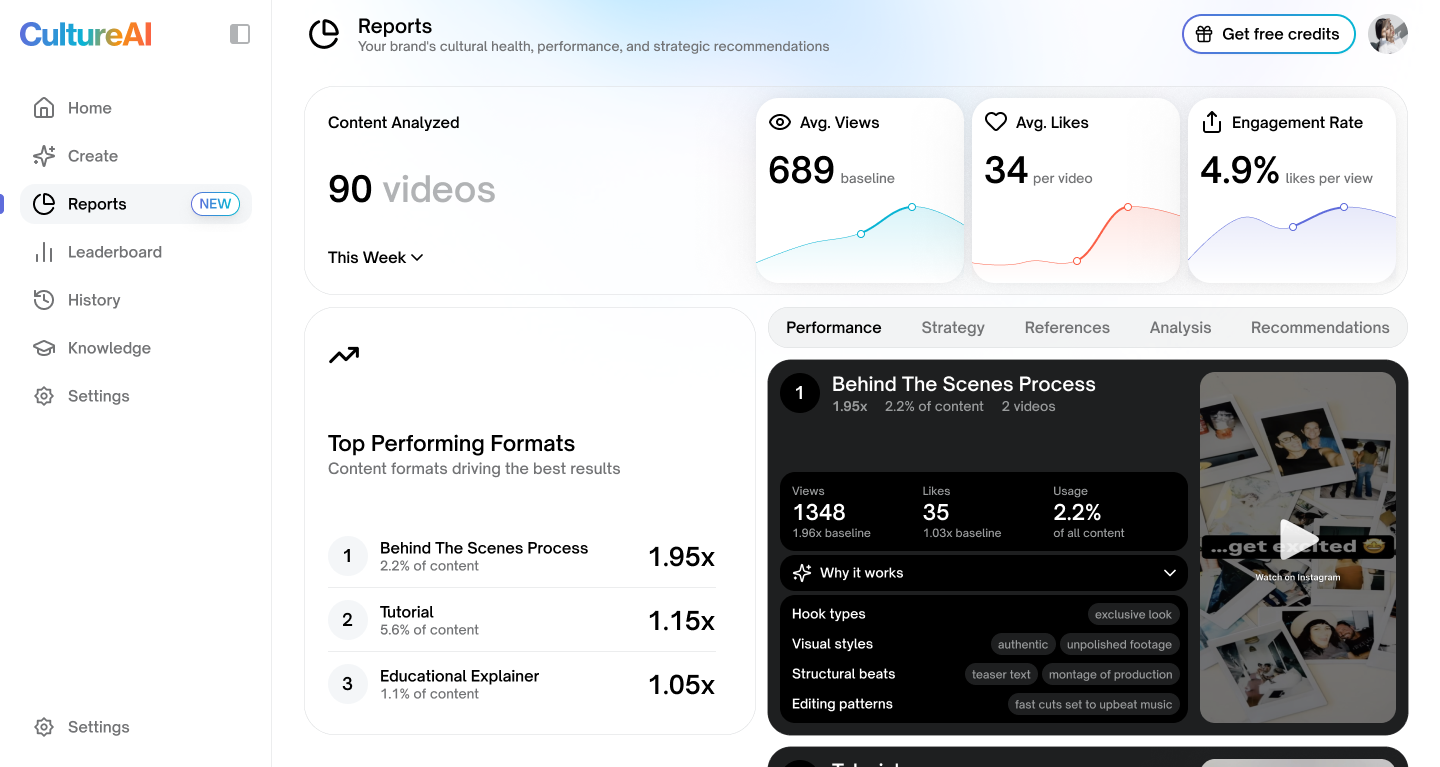Open the Watch on Instagram link
This screenshot has width=1440, height=767.
[x=1297, y=577]
